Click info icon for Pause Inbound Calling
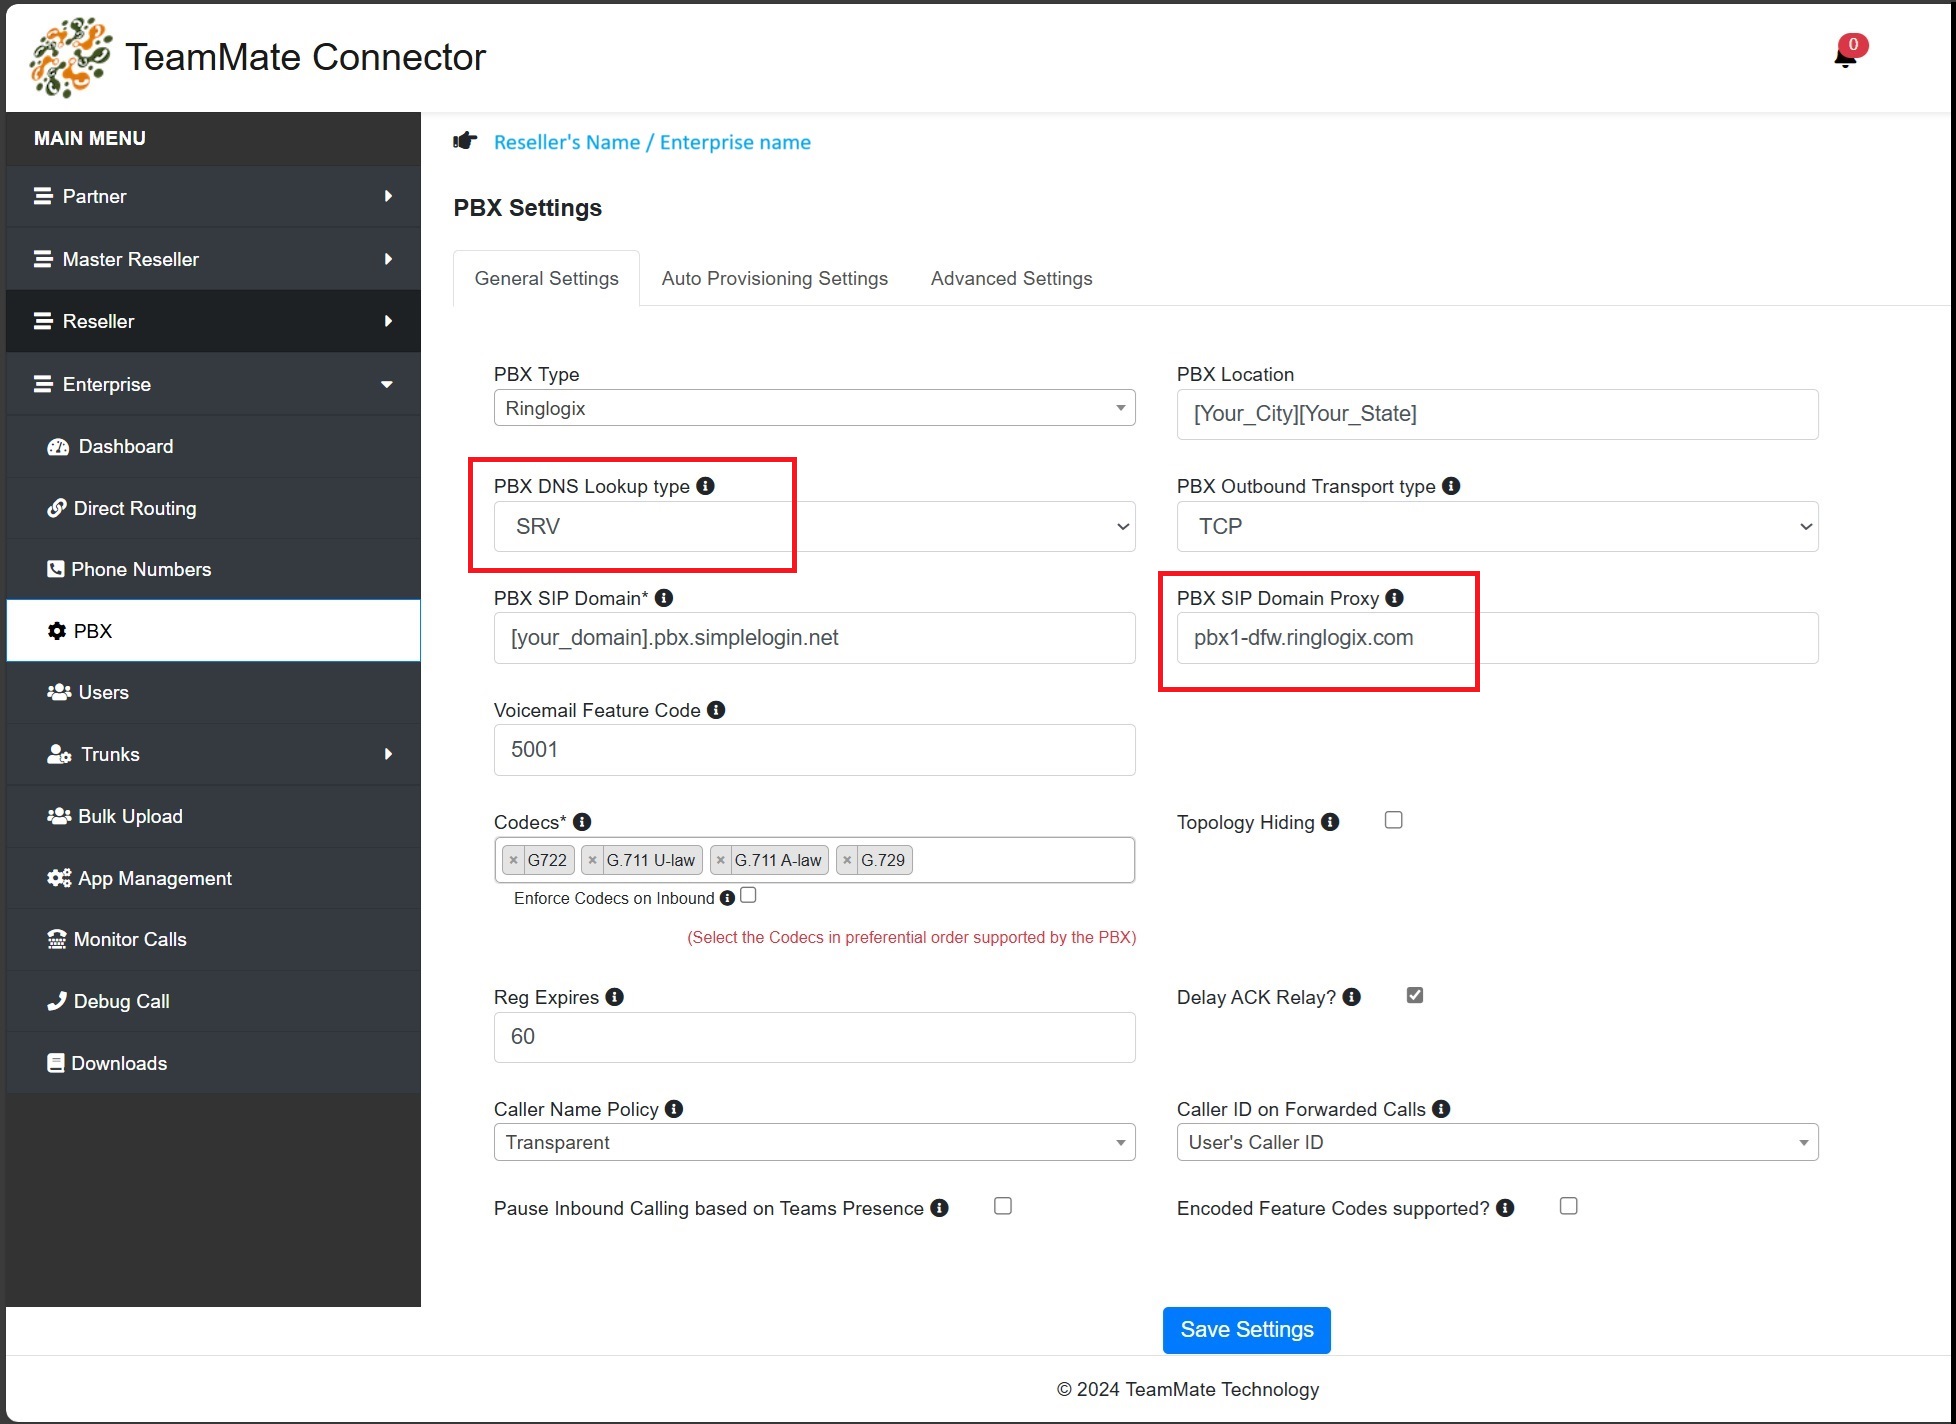 pyautogui.click(x=940, y=1208)
